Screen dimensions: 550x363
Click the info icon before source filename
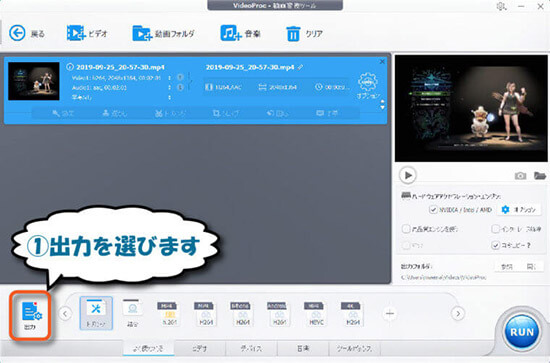tap(70, 67)
